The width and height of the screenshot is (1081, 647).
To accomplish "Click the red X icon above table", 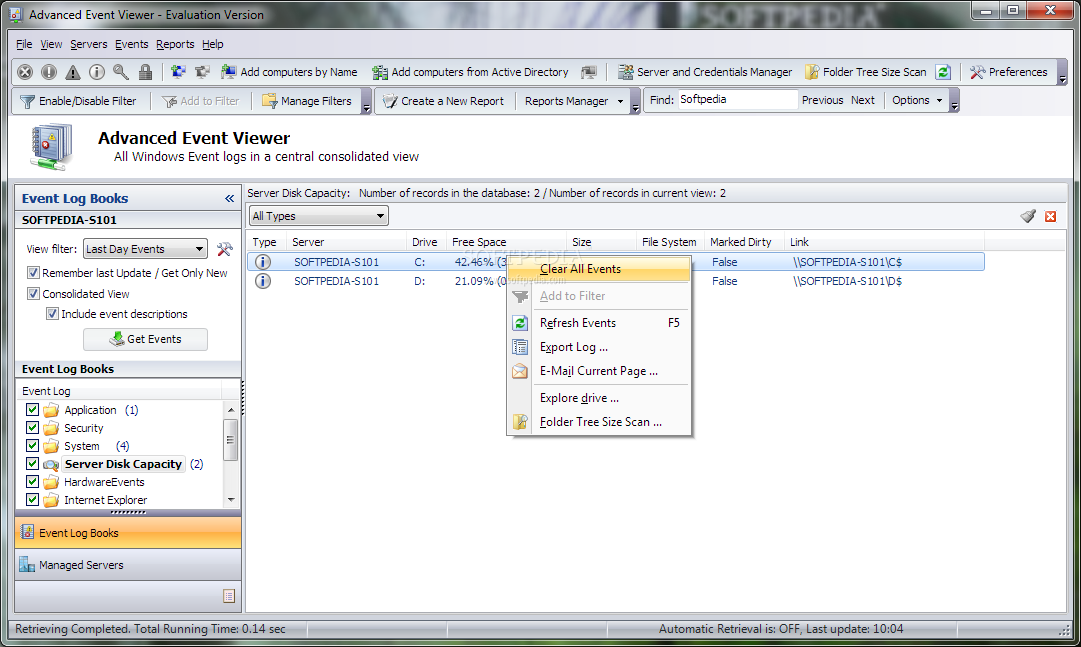I will 1051,217.
